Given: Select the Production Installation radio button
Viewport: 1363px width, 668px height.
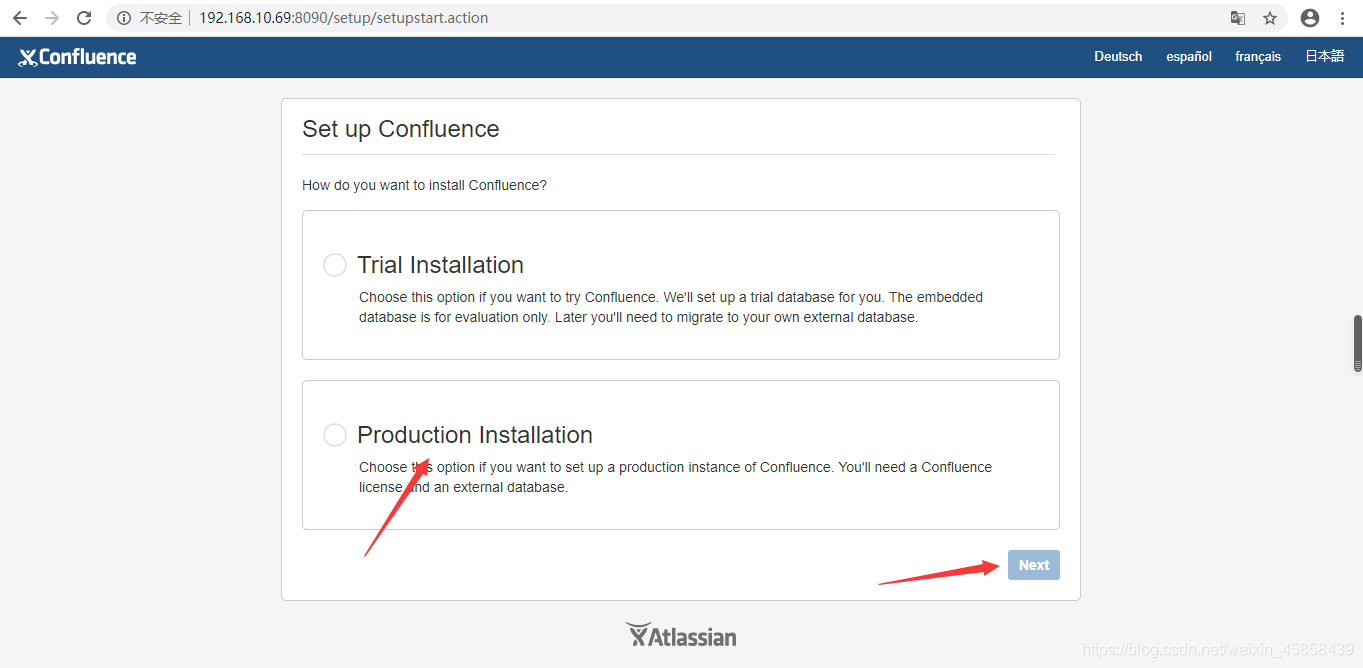Looking at the screenshot, I should tap(335, 435).
